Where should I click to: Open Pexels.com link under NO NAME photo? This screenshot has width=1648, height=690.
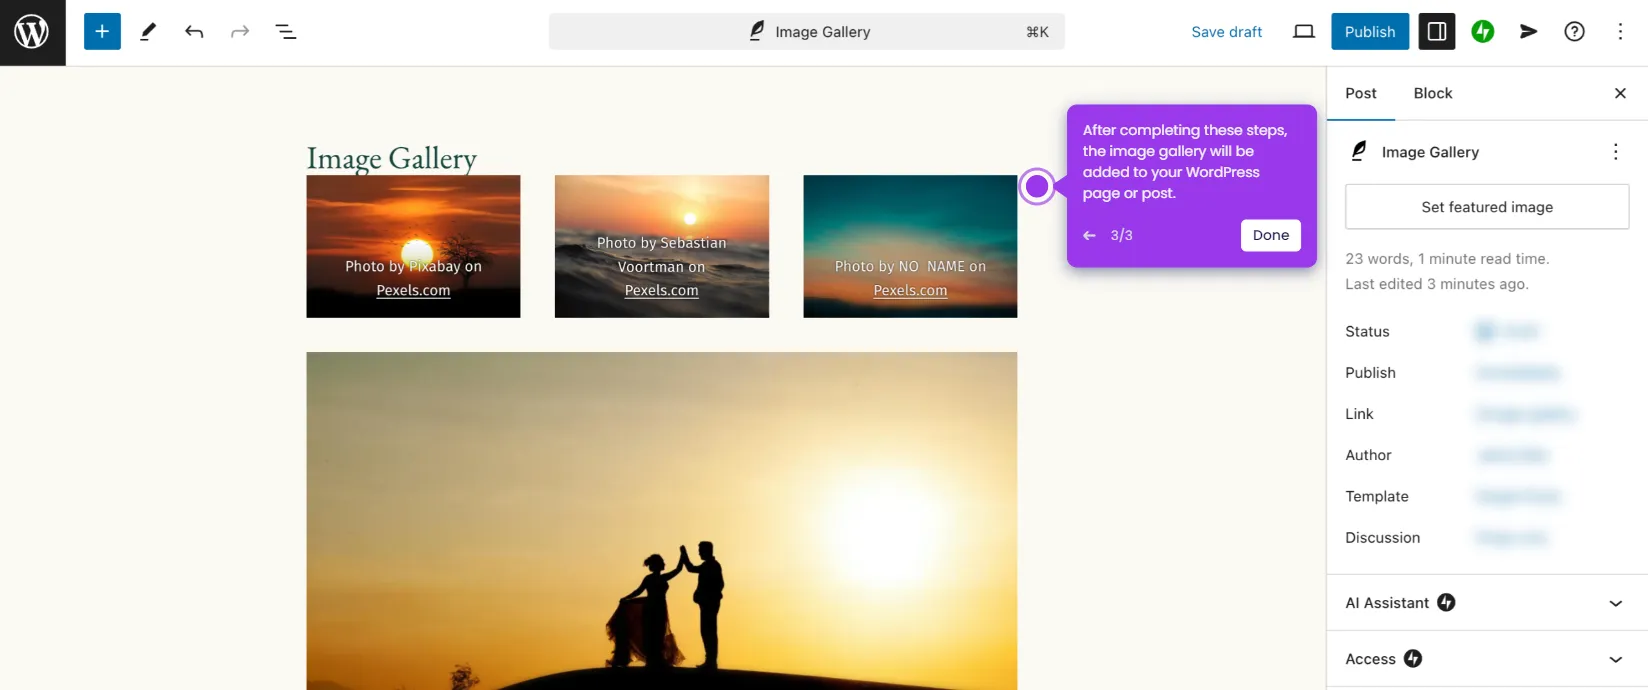[910, 291]
